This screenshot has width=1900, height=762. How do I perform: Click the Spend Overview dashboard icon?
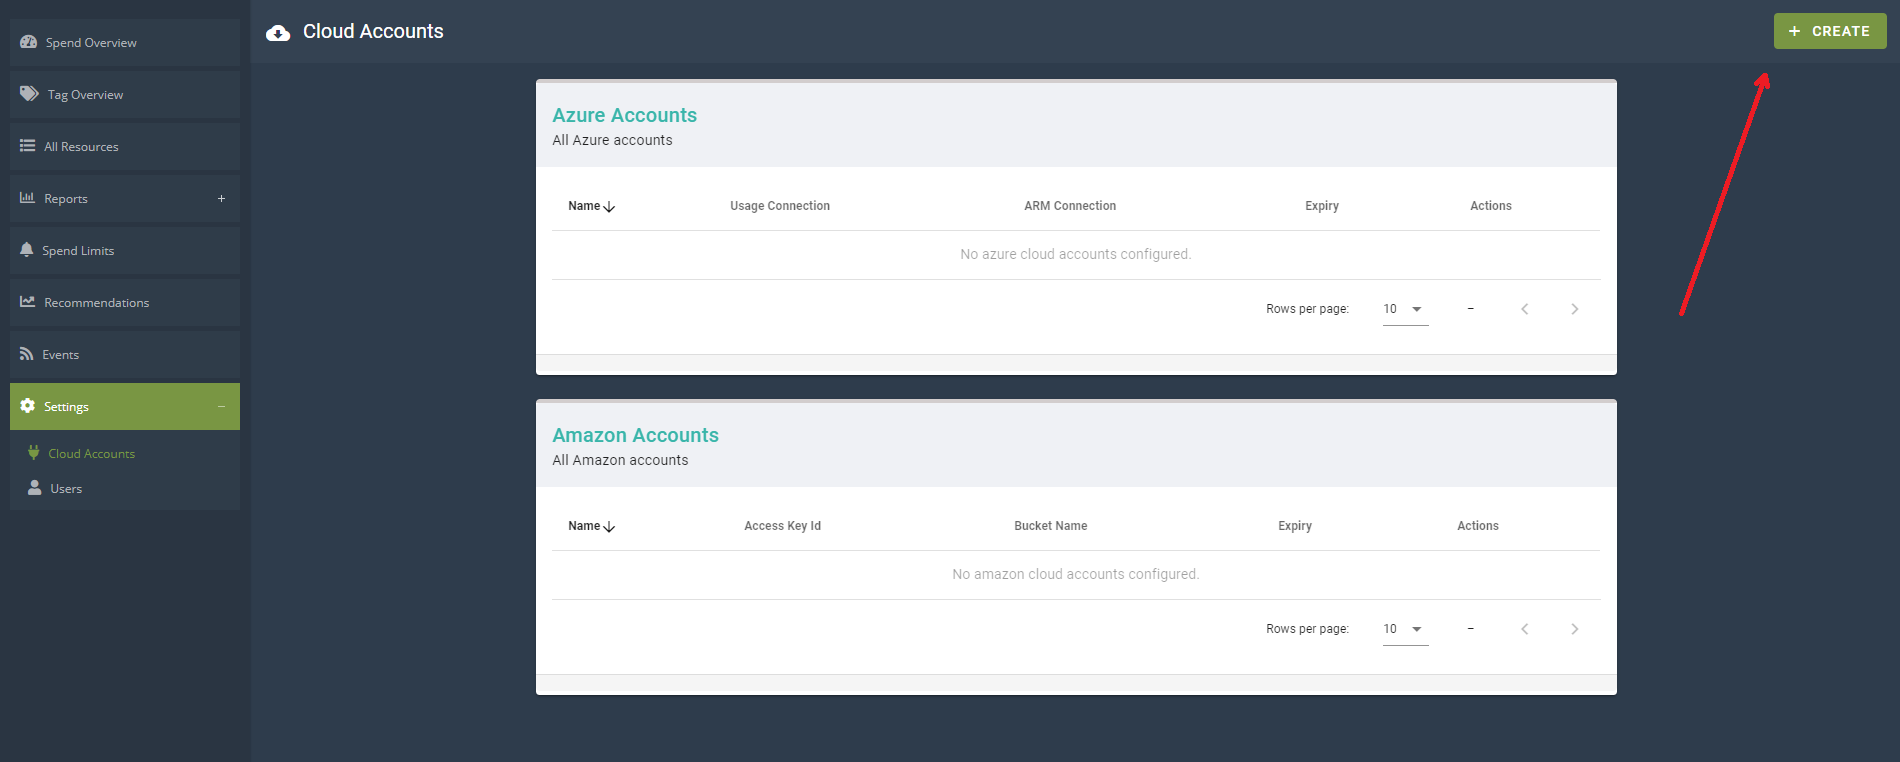click(x=28, y=42)
